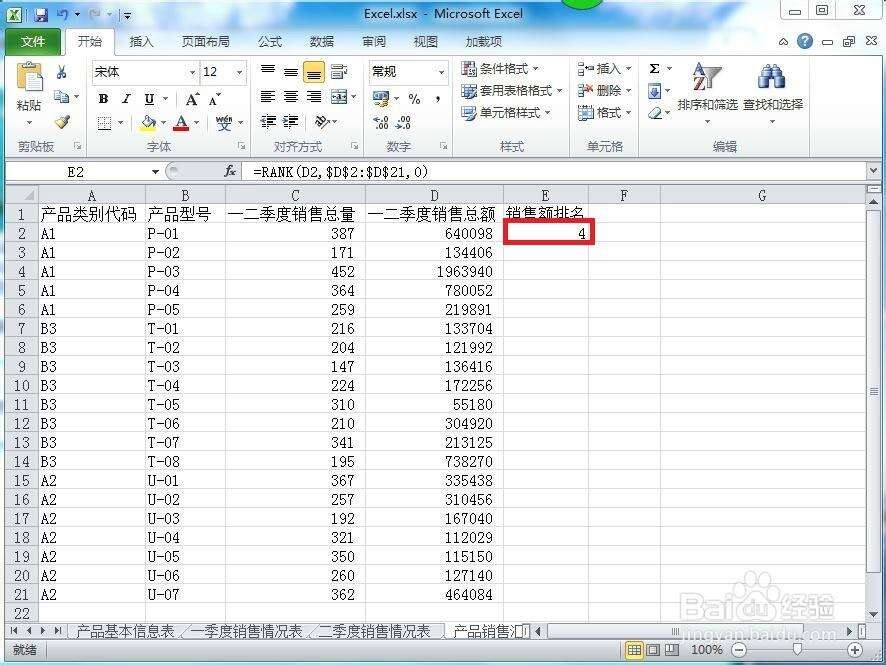The height and width of the screenshot is (665, 886).
Task: Click the Format Painter brush icon
Action: [x=62, y=122]
